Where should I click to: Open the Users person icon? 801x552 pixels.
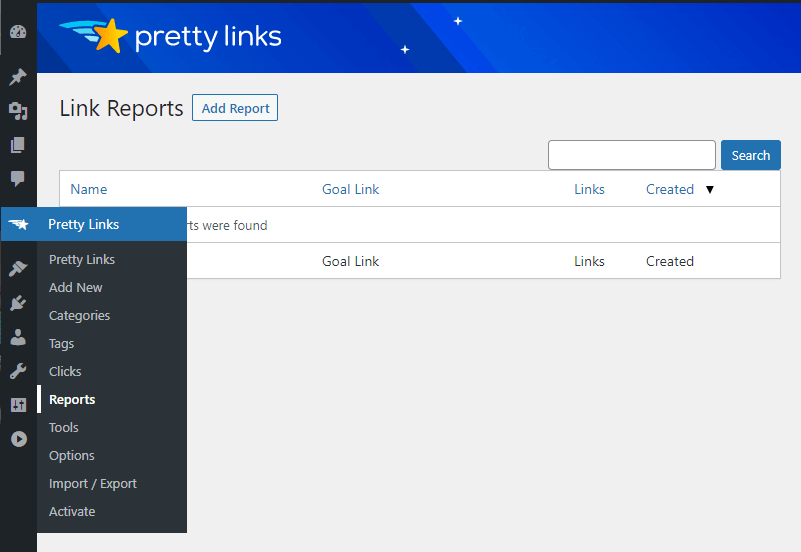coord(18,337)
